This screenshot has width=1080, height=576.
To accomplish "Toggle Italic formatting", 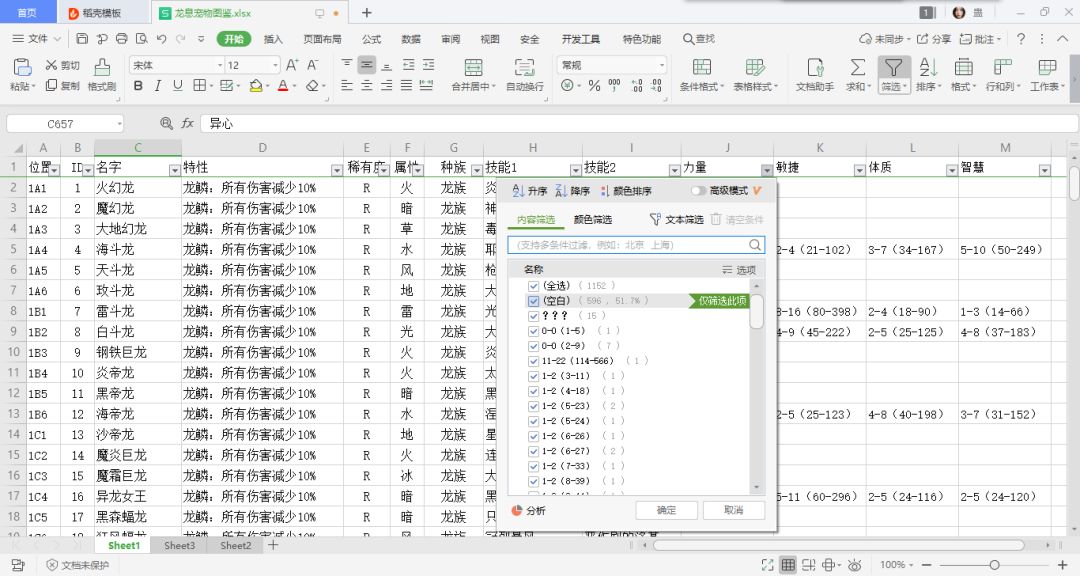I will click(x=158, y=86).
